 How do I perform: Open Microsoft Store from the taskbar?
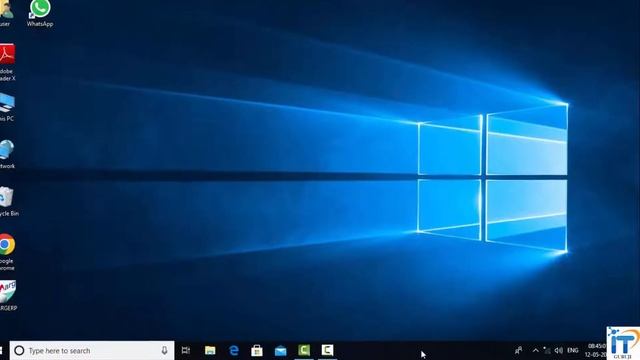click(257, 350)
